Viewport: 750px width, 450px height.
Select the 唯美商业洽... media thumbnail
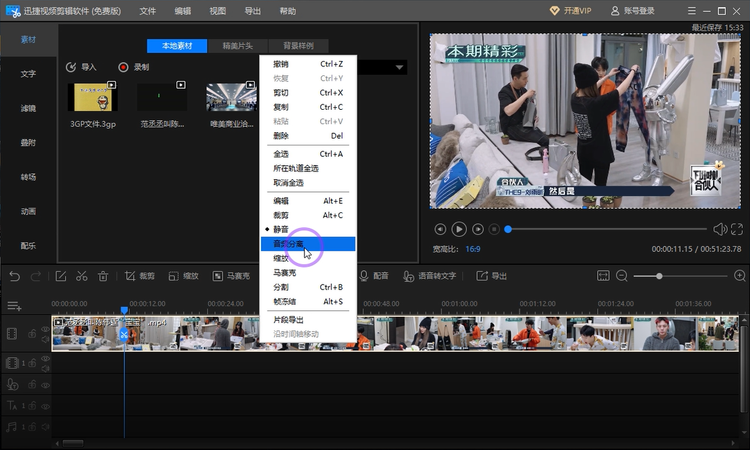click(232, 97)
